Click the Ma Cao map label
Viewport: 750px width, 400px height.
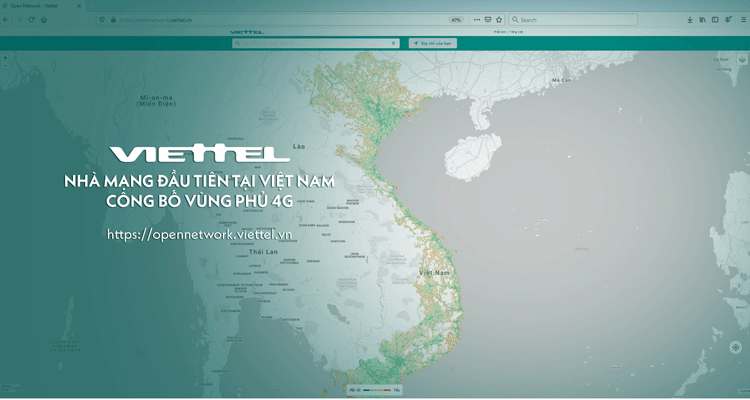562,80
